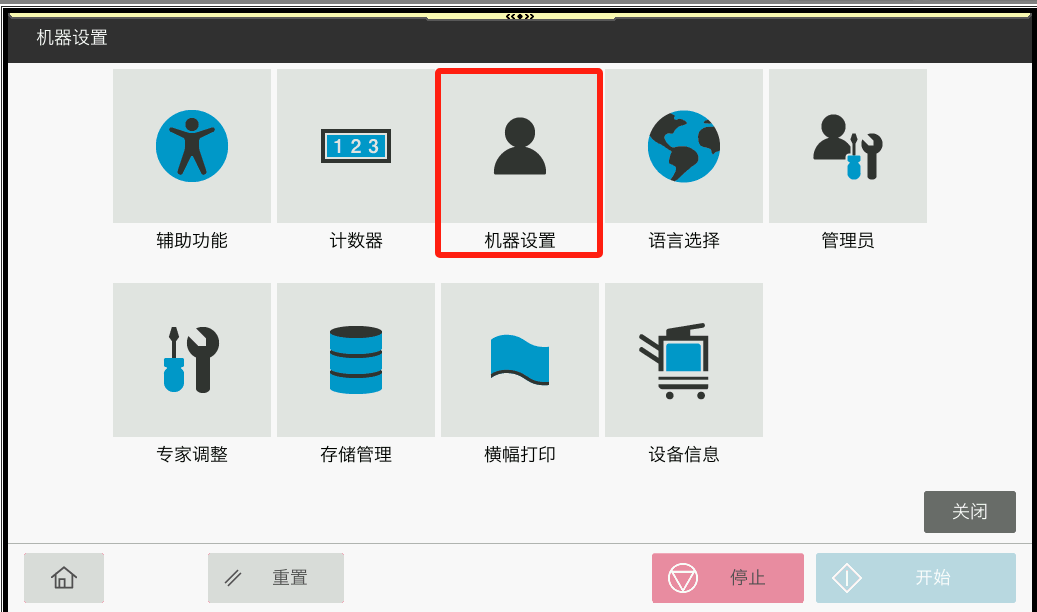Click the 机器设置 title in header bar
Viewport: 1037px width, 612px height.
coord(72,39)
